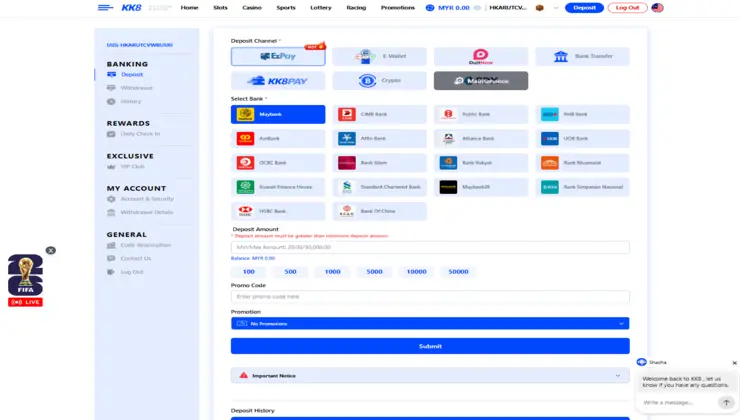740x420 pixels.
Task: Open the Home menu
Action: 189,8
